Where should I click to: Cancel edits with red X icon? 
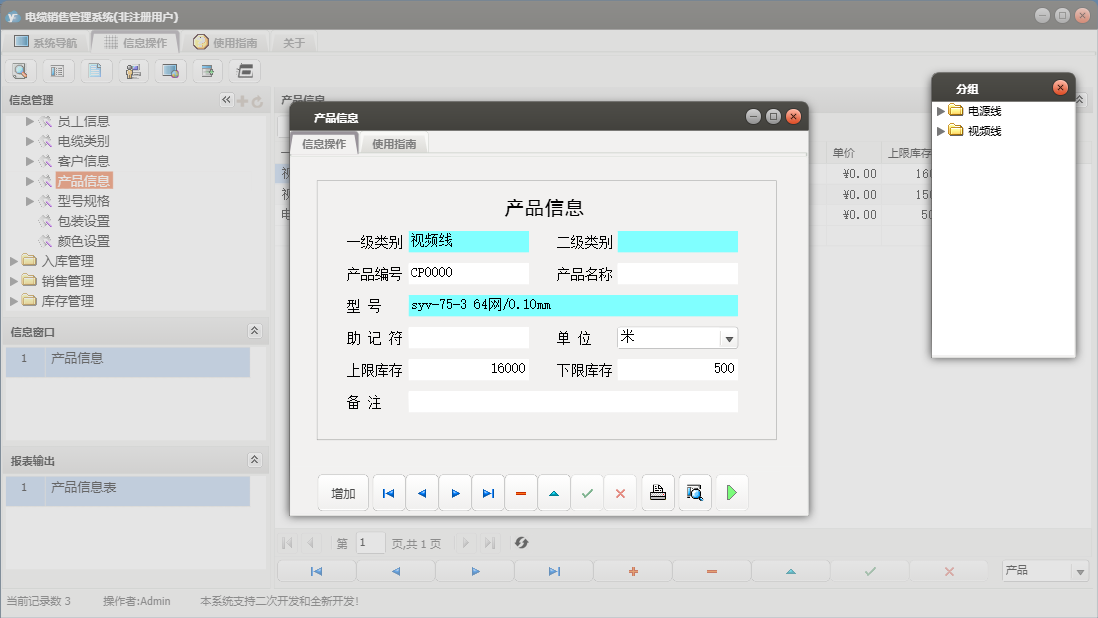click(621, 492)
